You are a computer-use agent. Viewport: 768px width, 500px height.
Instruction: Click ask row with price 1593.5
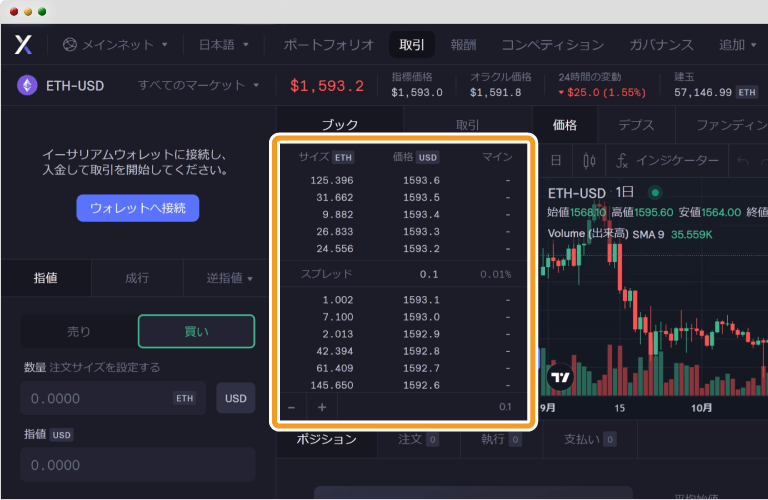[x=403, y=197]
